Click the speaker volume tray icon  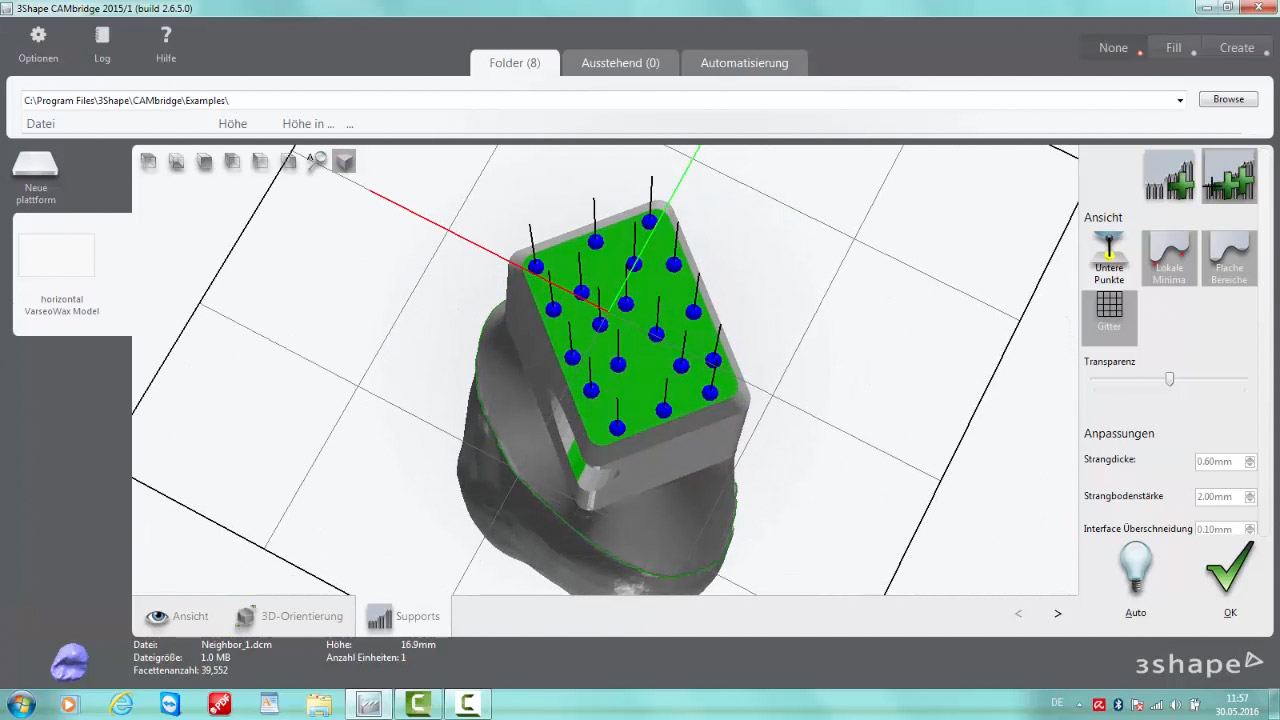[x=1178, y=704]
